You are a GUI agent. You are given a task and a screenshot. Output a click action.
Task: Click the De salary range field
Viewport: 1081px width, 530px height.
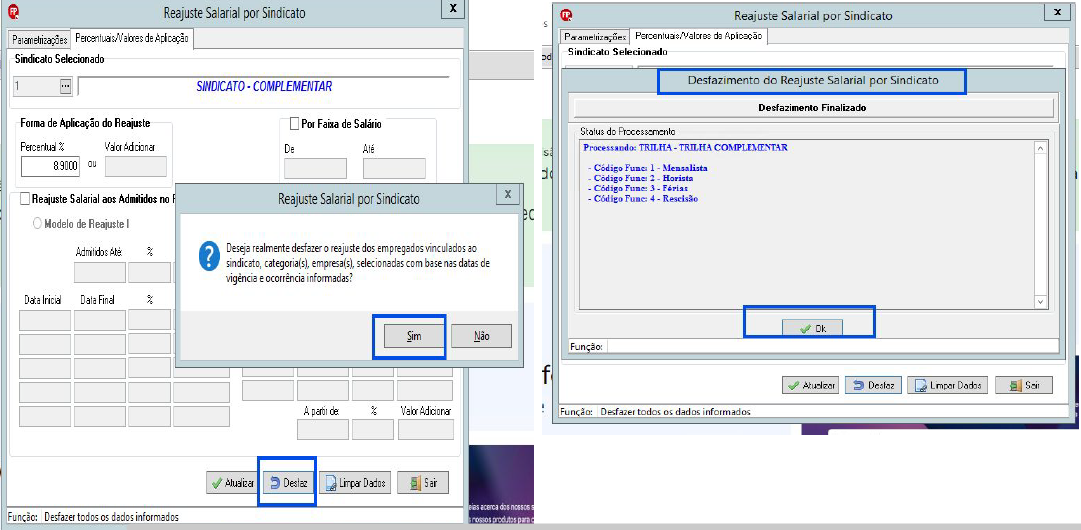click(x=315, y=169)
